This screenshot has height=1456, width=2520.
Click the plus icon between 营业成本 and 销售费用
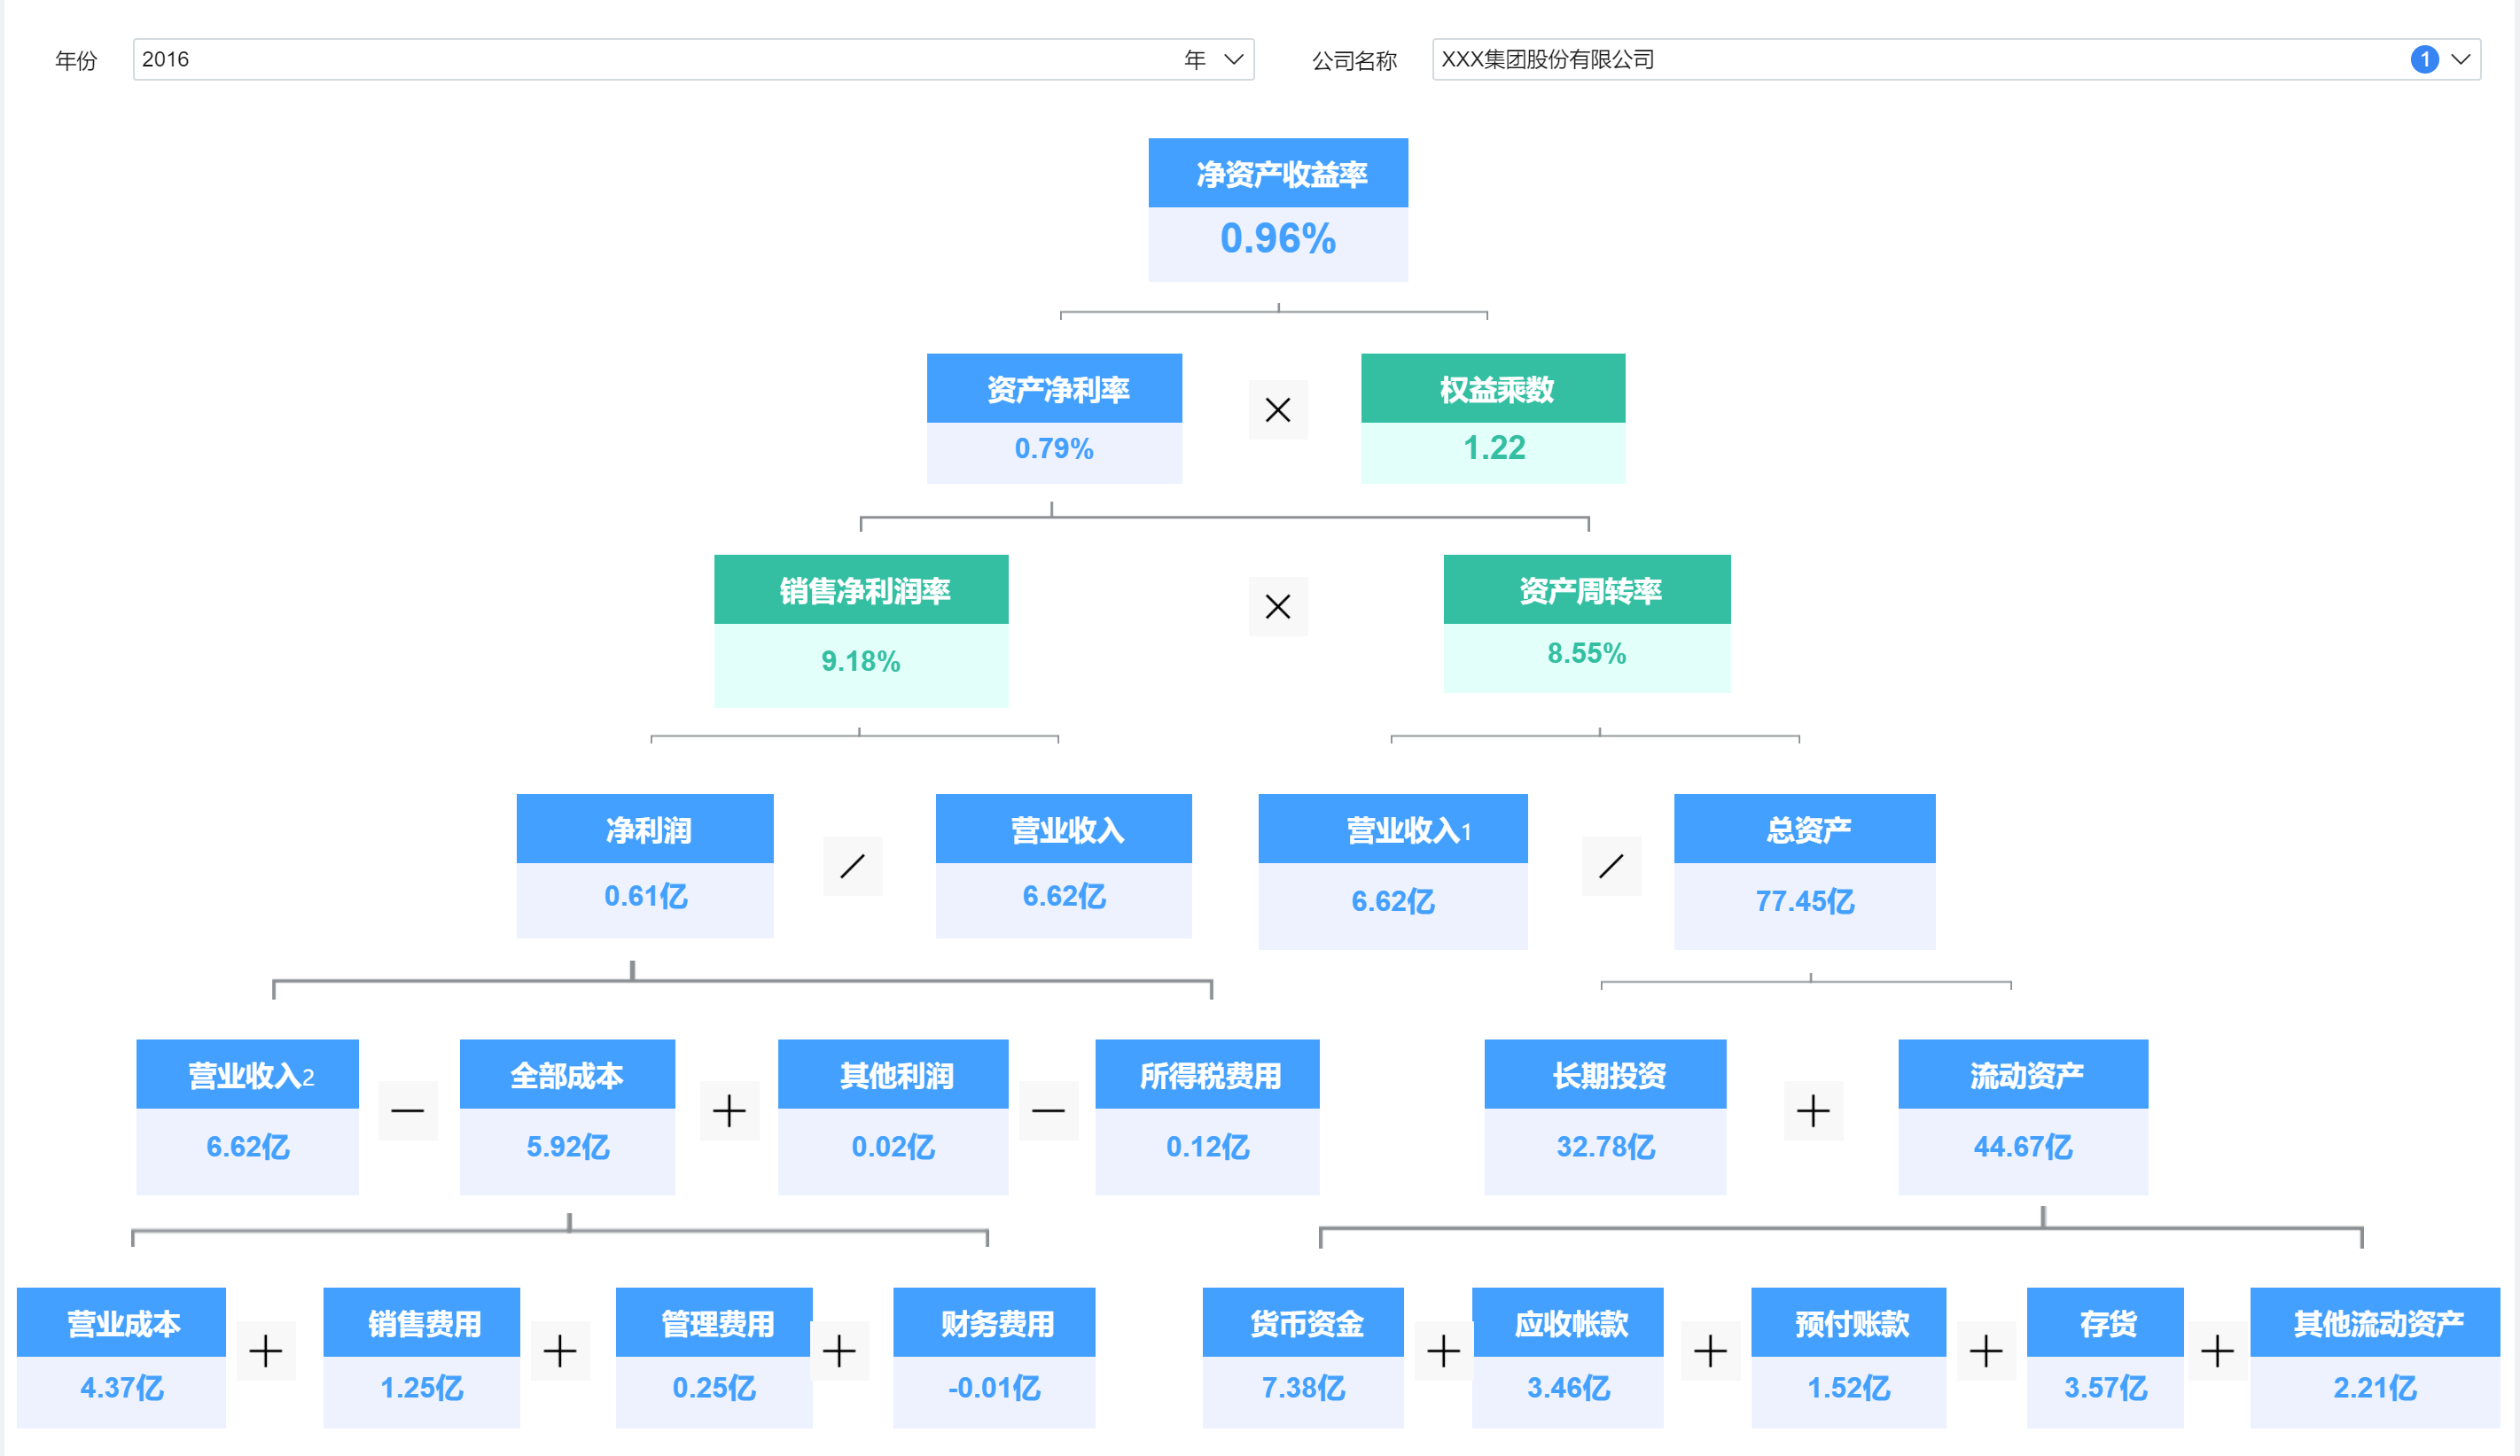pos(266,1351)
